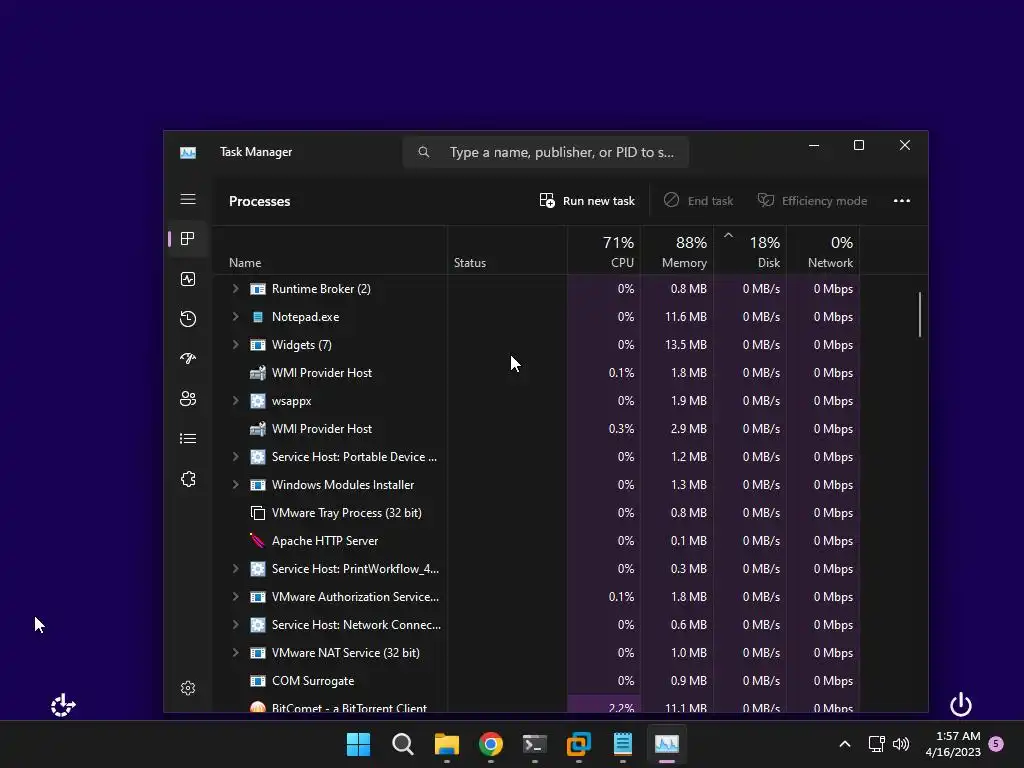
Task: Switch to Google Chrome in the taskbar
Action: pyautogui.click(x=490, y=744)
